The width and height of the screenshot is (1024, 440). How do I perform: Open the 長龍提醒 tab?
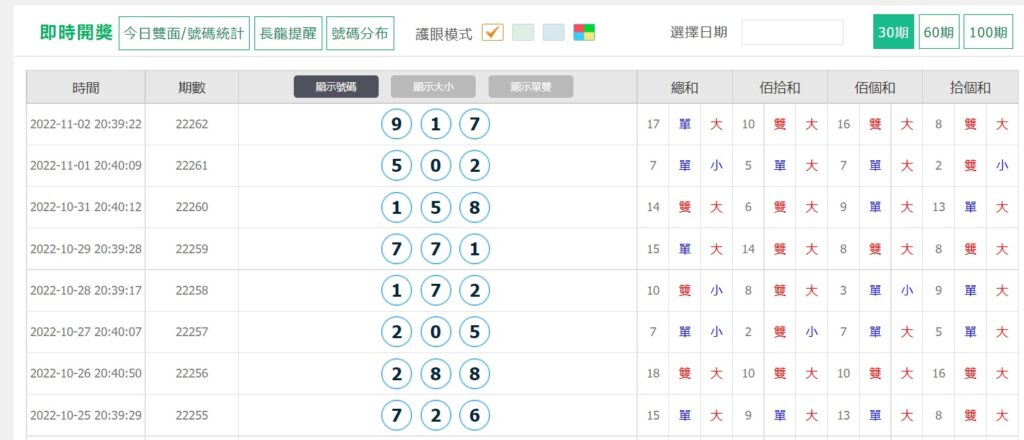tap(287, 32)
